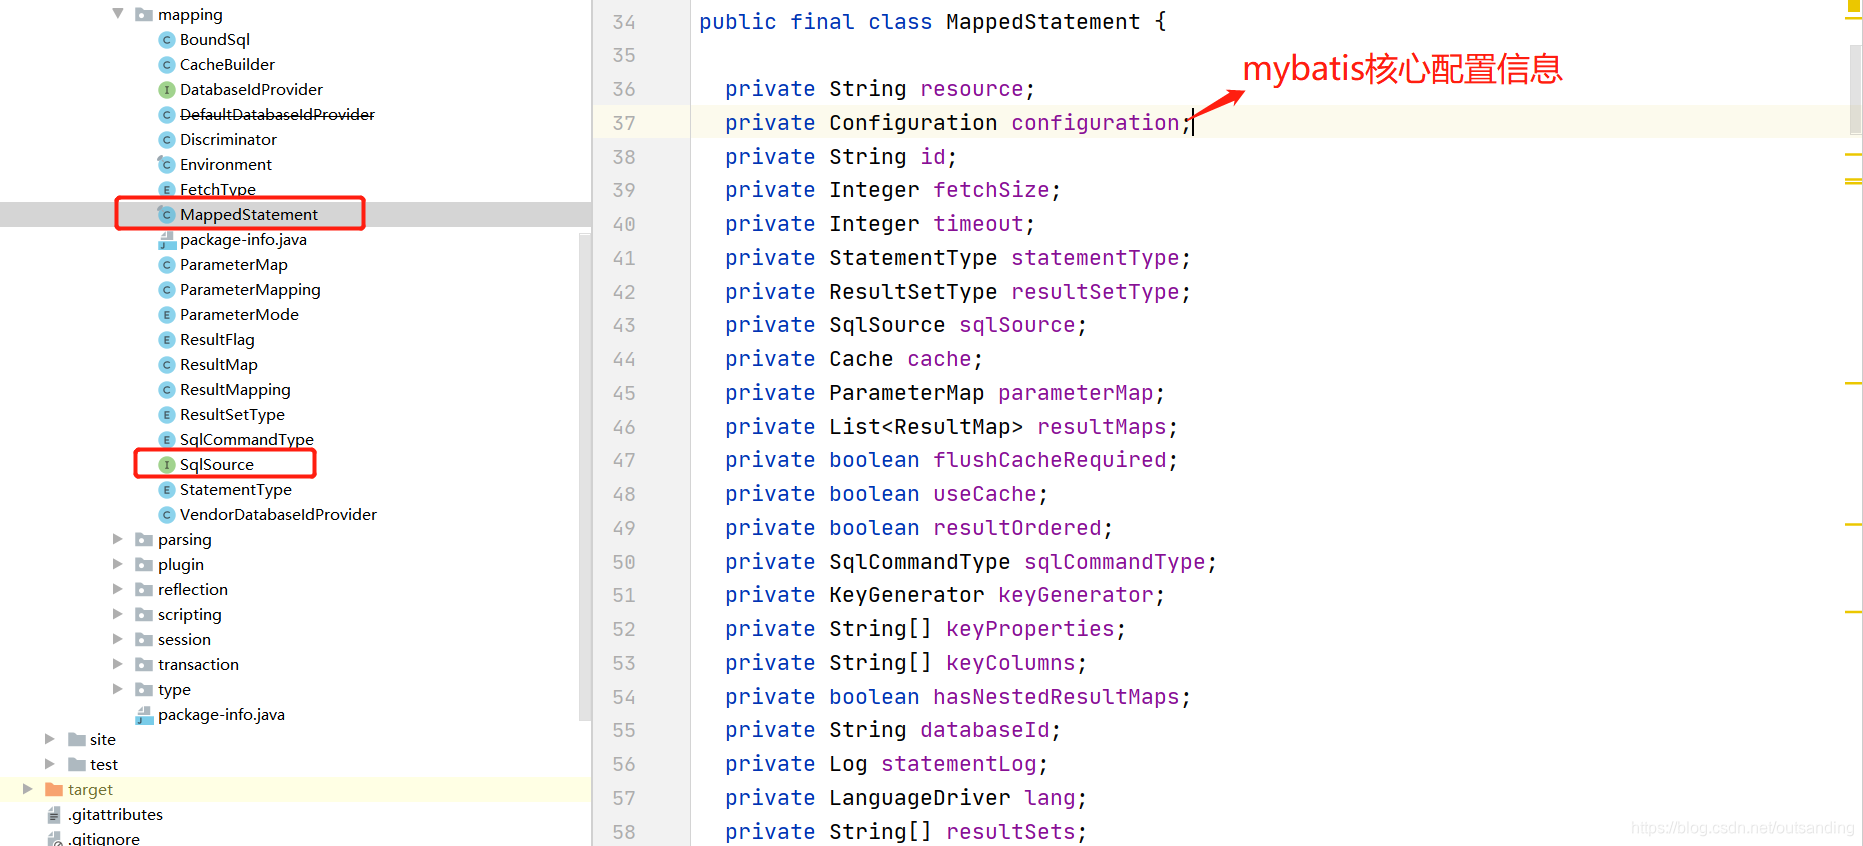Viewport: 1863px width, 846px height.
Task: Expand the test folder
Action: click(50, 764)
